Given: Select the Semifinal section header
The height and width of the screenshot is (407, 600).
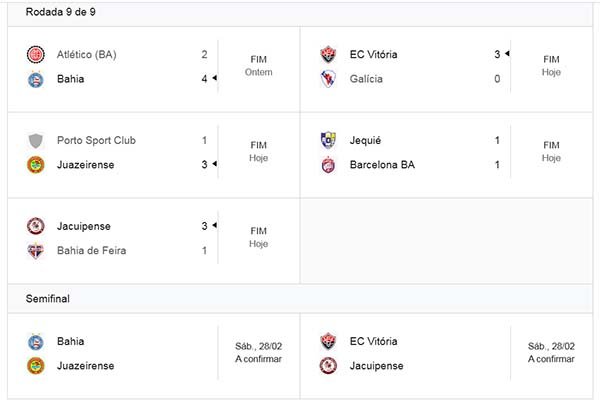Looking at the screenshot, I should click(x=48, y=298).
